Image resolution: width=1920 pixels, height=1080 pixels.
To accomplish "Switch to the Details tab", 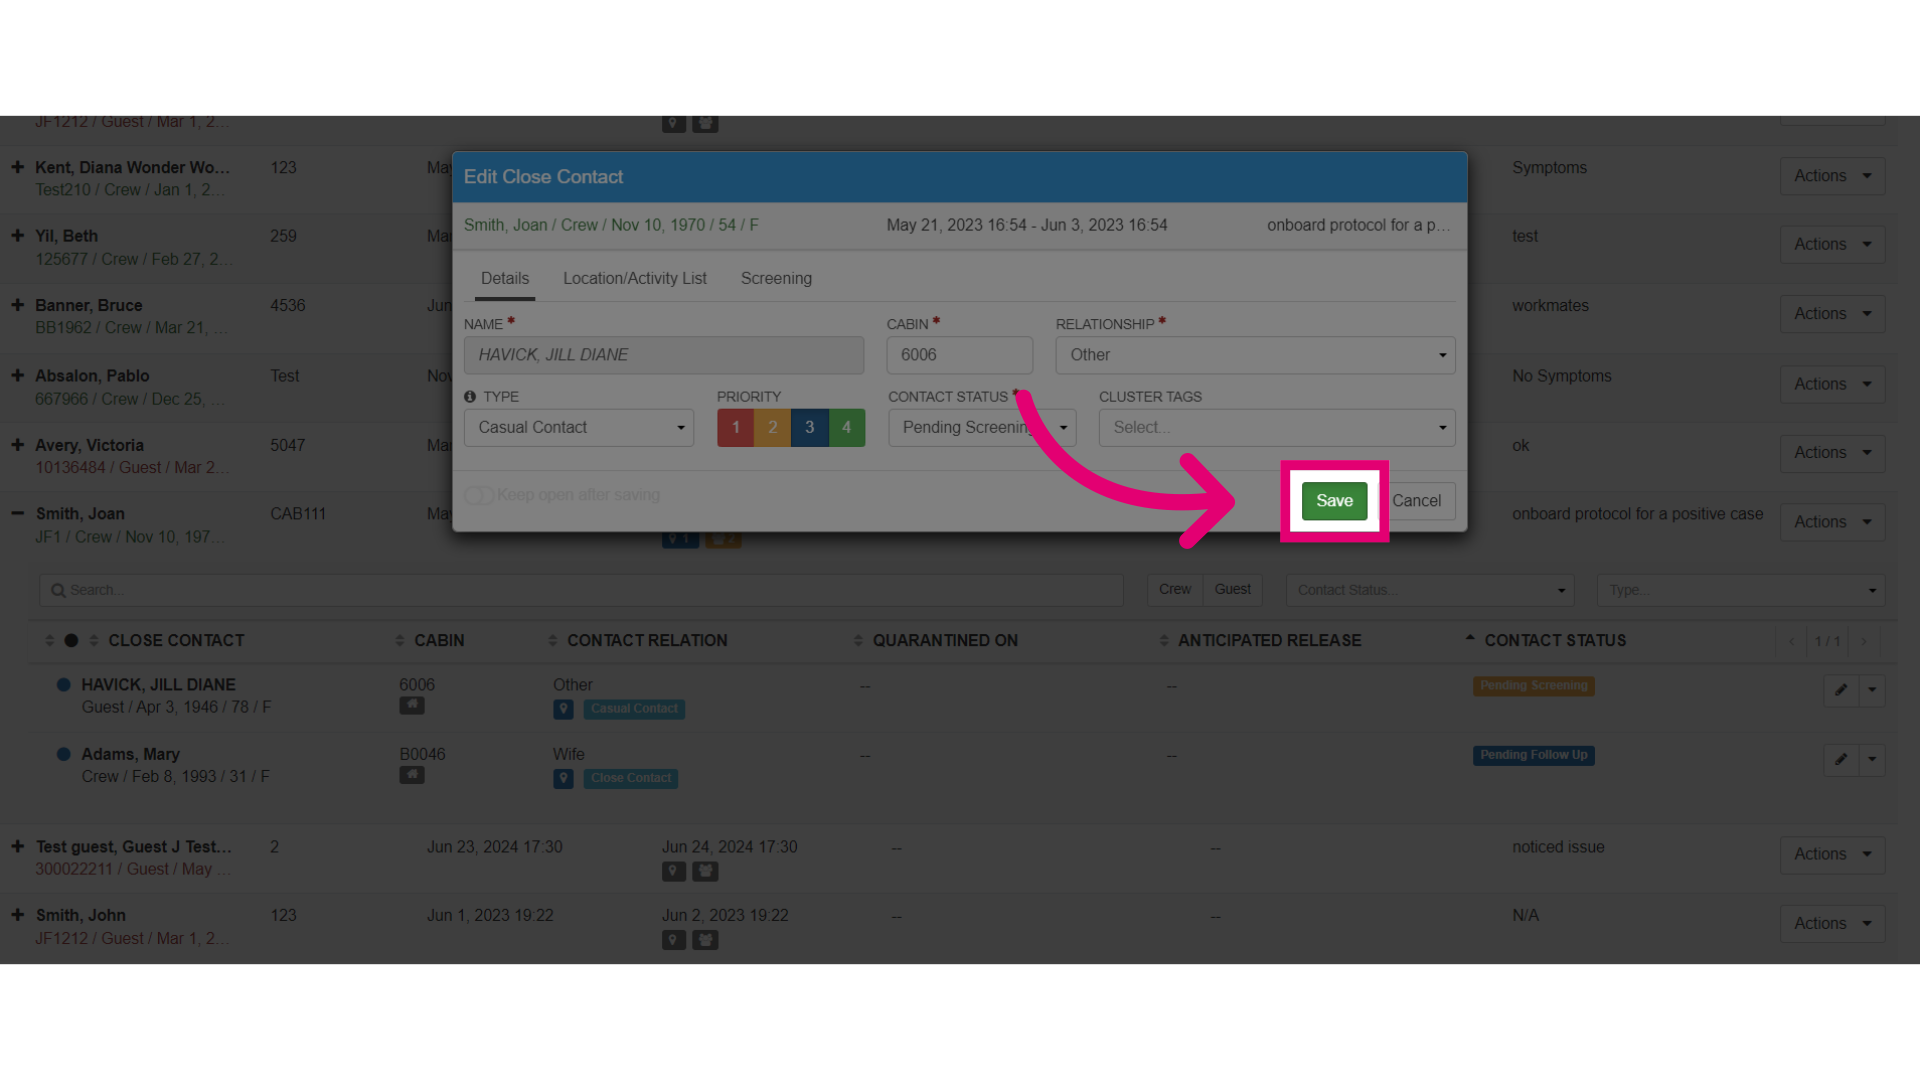I will [x=505, y=279].
